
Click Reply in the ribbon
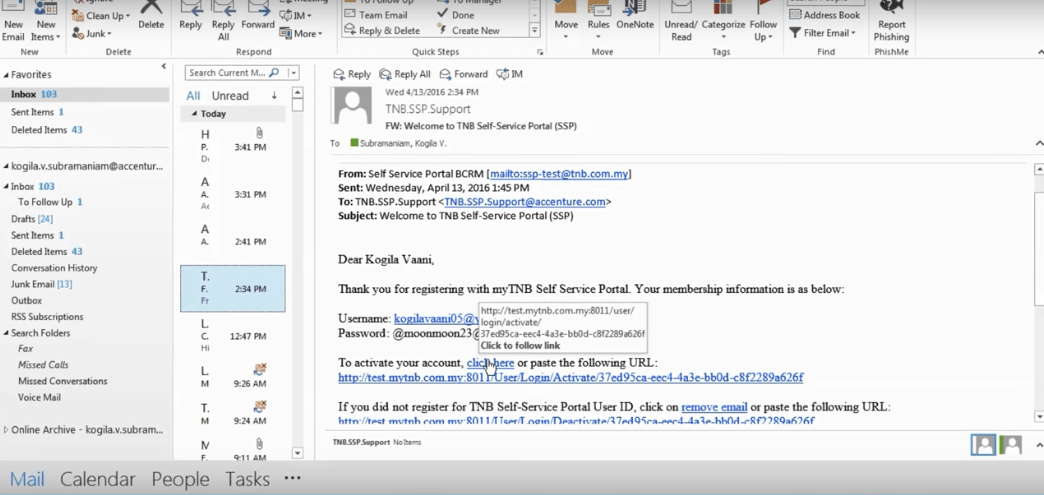tap(190, 16)
